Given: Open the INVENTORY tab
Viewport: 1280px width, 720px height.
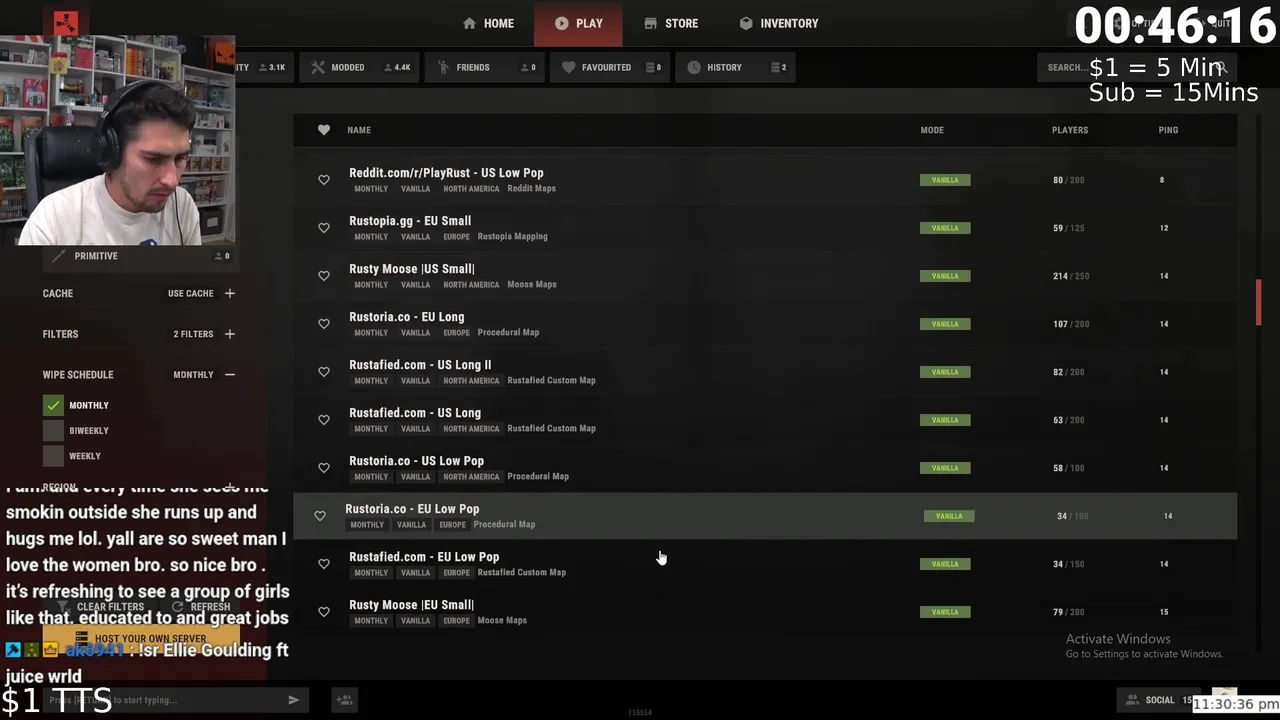Looking at the screenshot, I should coord(779,23).
